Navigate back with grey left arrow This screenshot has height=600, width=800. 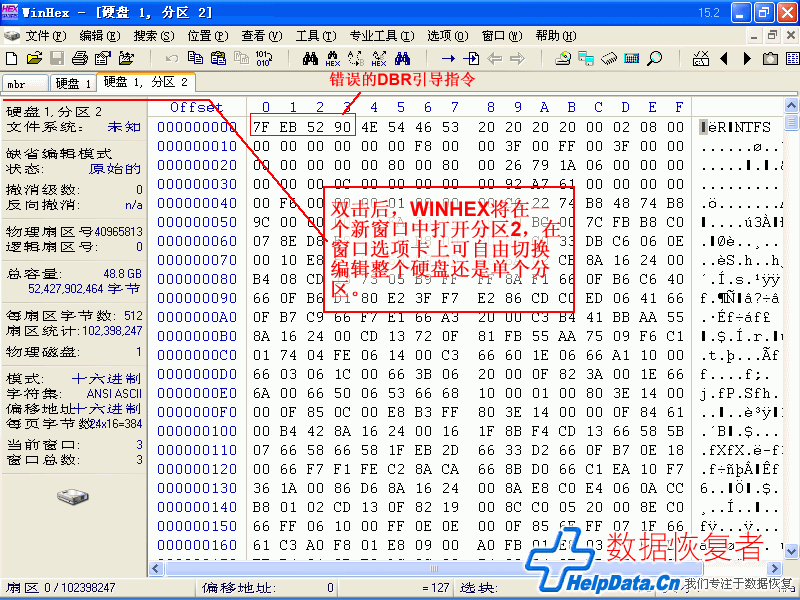pyautogui.click(x=494, y=59)
